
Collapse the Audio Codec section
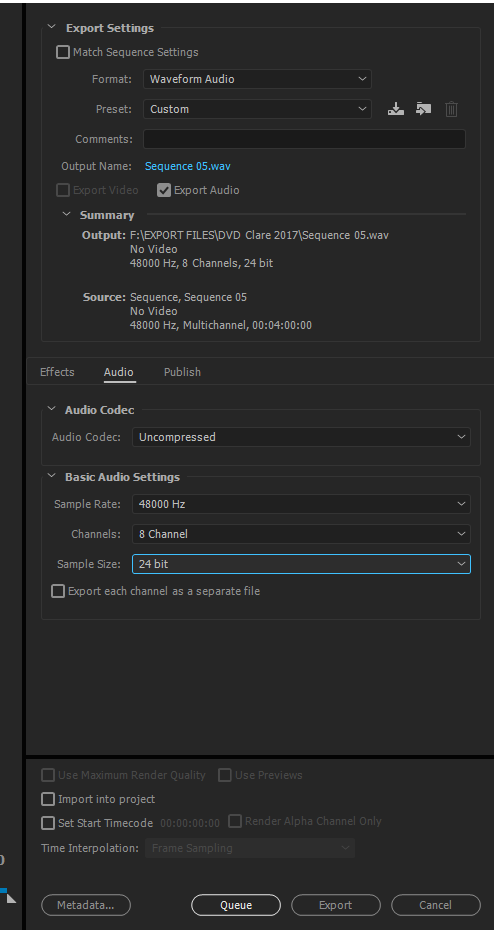pyautogui.click(x=52, y=409)
